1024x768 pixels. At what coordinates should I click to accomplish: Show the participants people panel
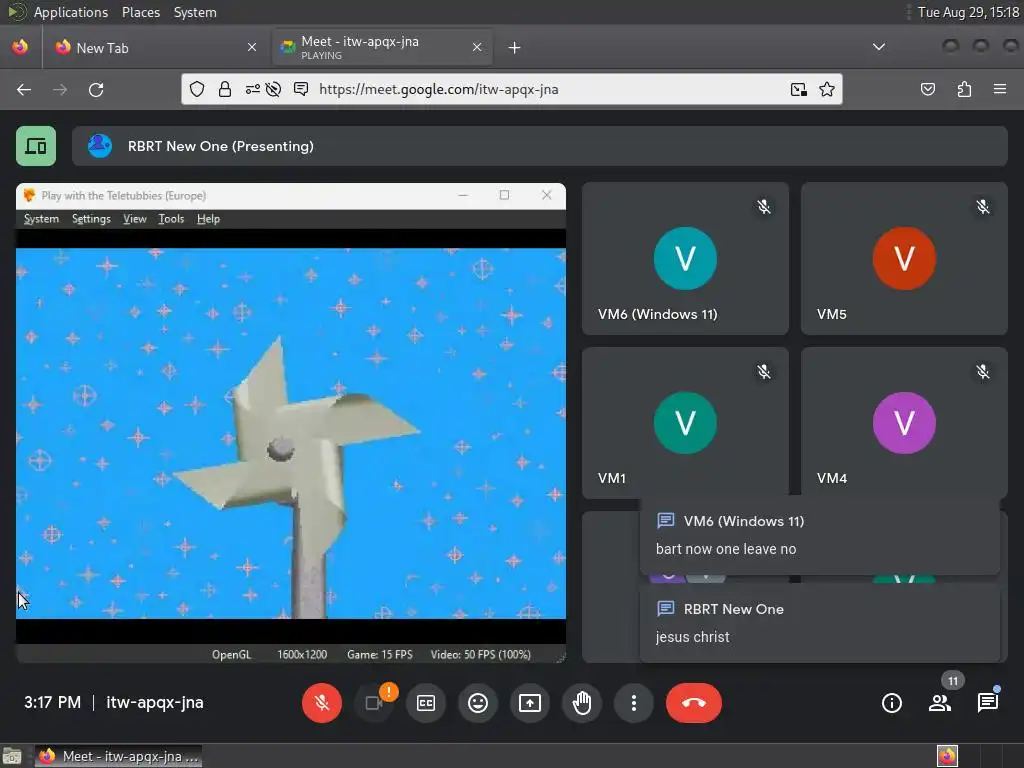point(940,703)
